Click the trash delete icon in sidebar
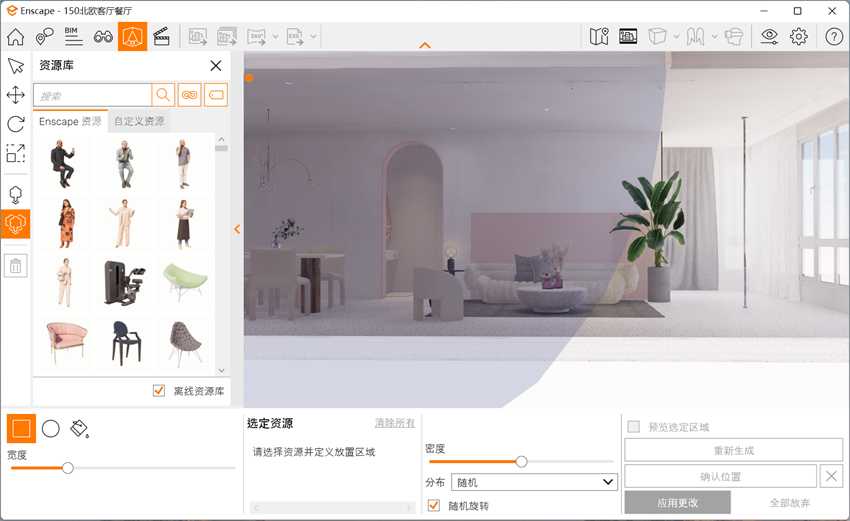This screenshot has height=521, width=850. [x=15, y=265]
